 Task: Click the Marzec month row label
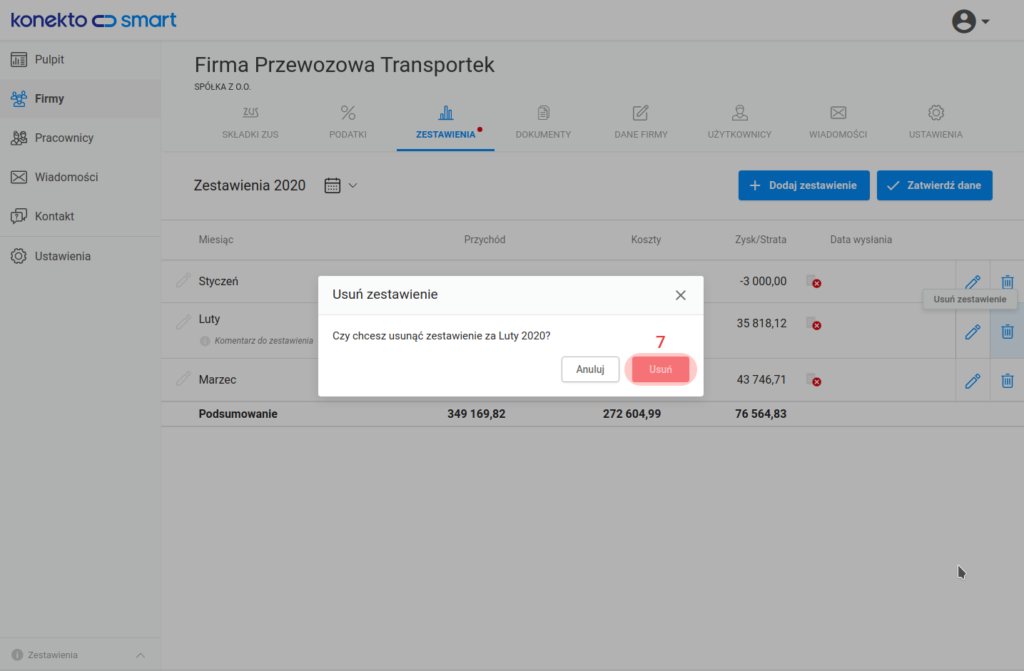click(x=217, y=380)
